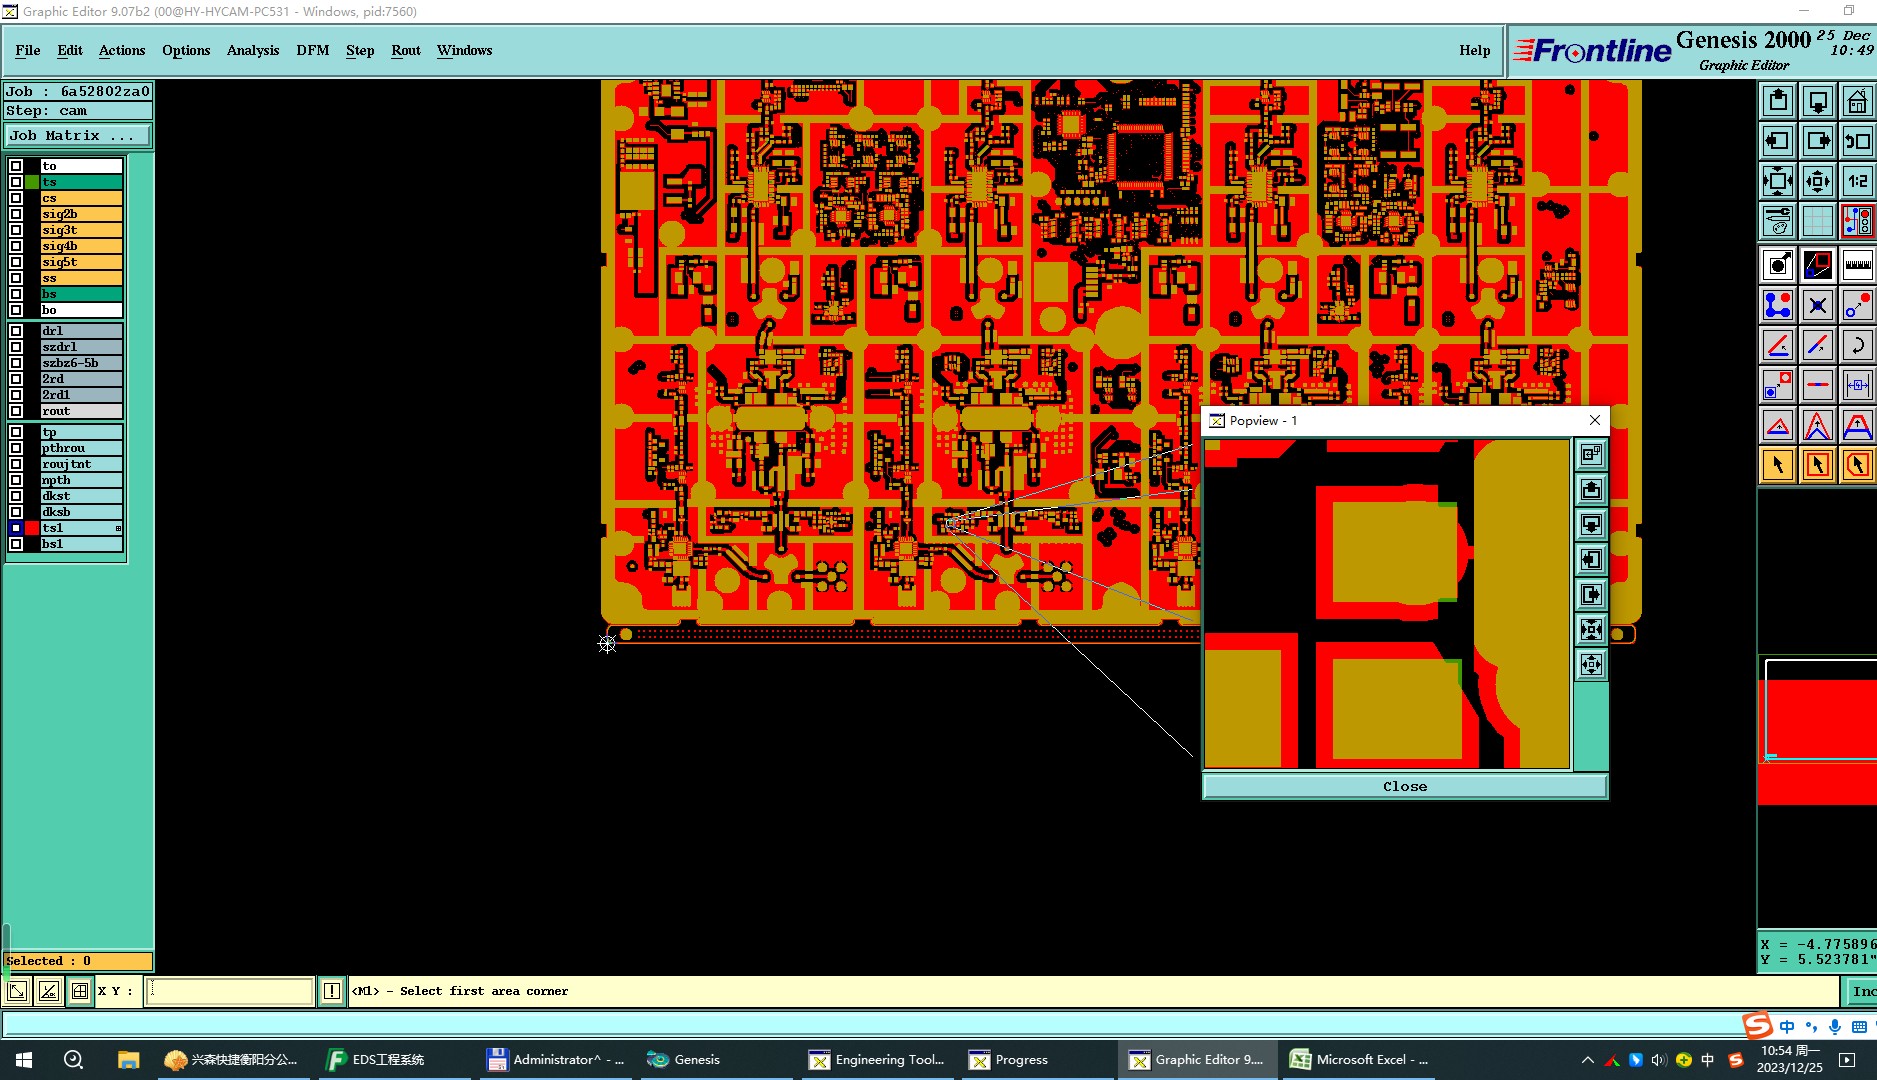The height and width of the screenshot is (1080, 1877).
Task: Open the Job Matrix ... panel
Action: tap(78, 136)
